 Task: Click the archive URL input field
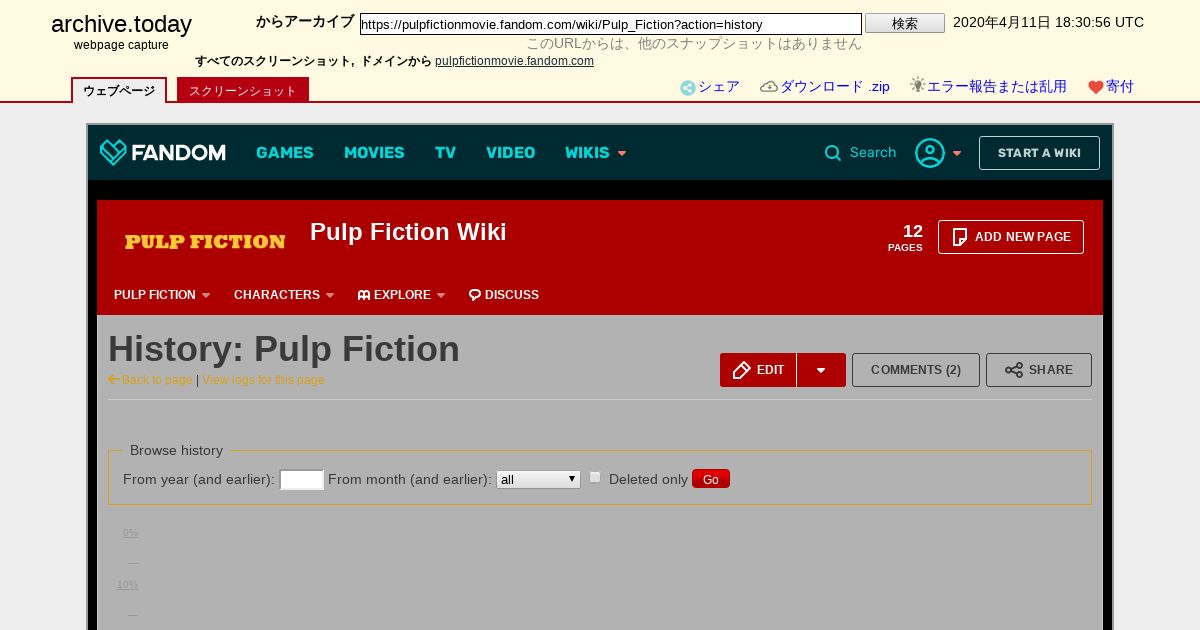pos(611,24)
